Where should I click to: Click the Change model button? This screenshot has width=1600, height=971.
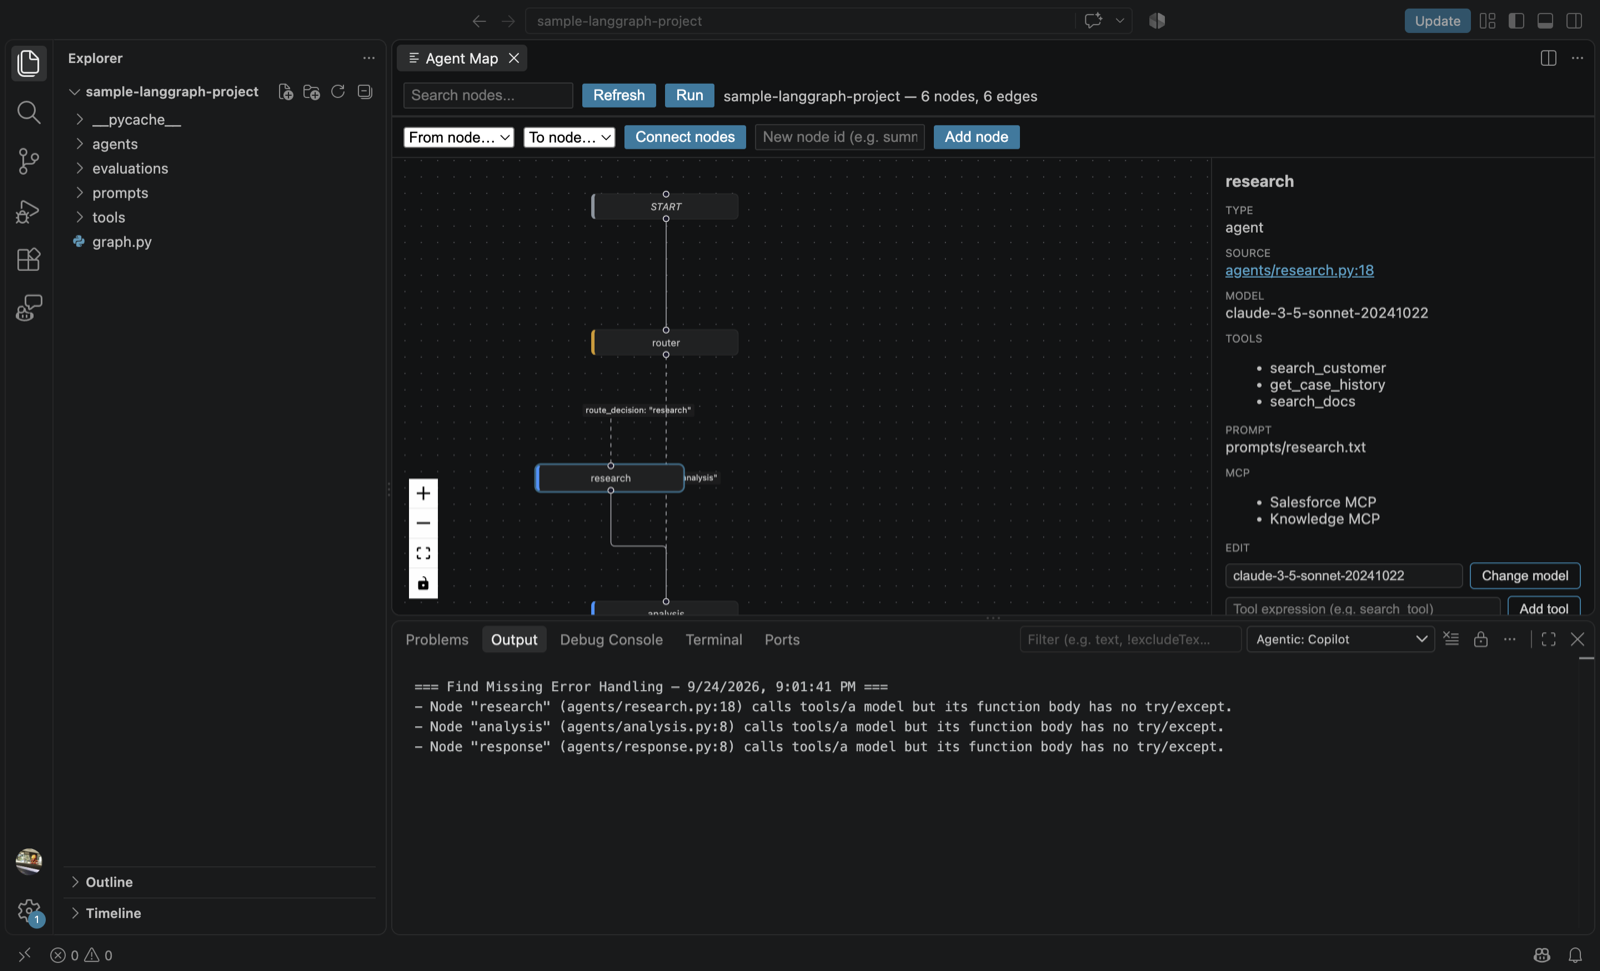click(x=1525, y=576)
